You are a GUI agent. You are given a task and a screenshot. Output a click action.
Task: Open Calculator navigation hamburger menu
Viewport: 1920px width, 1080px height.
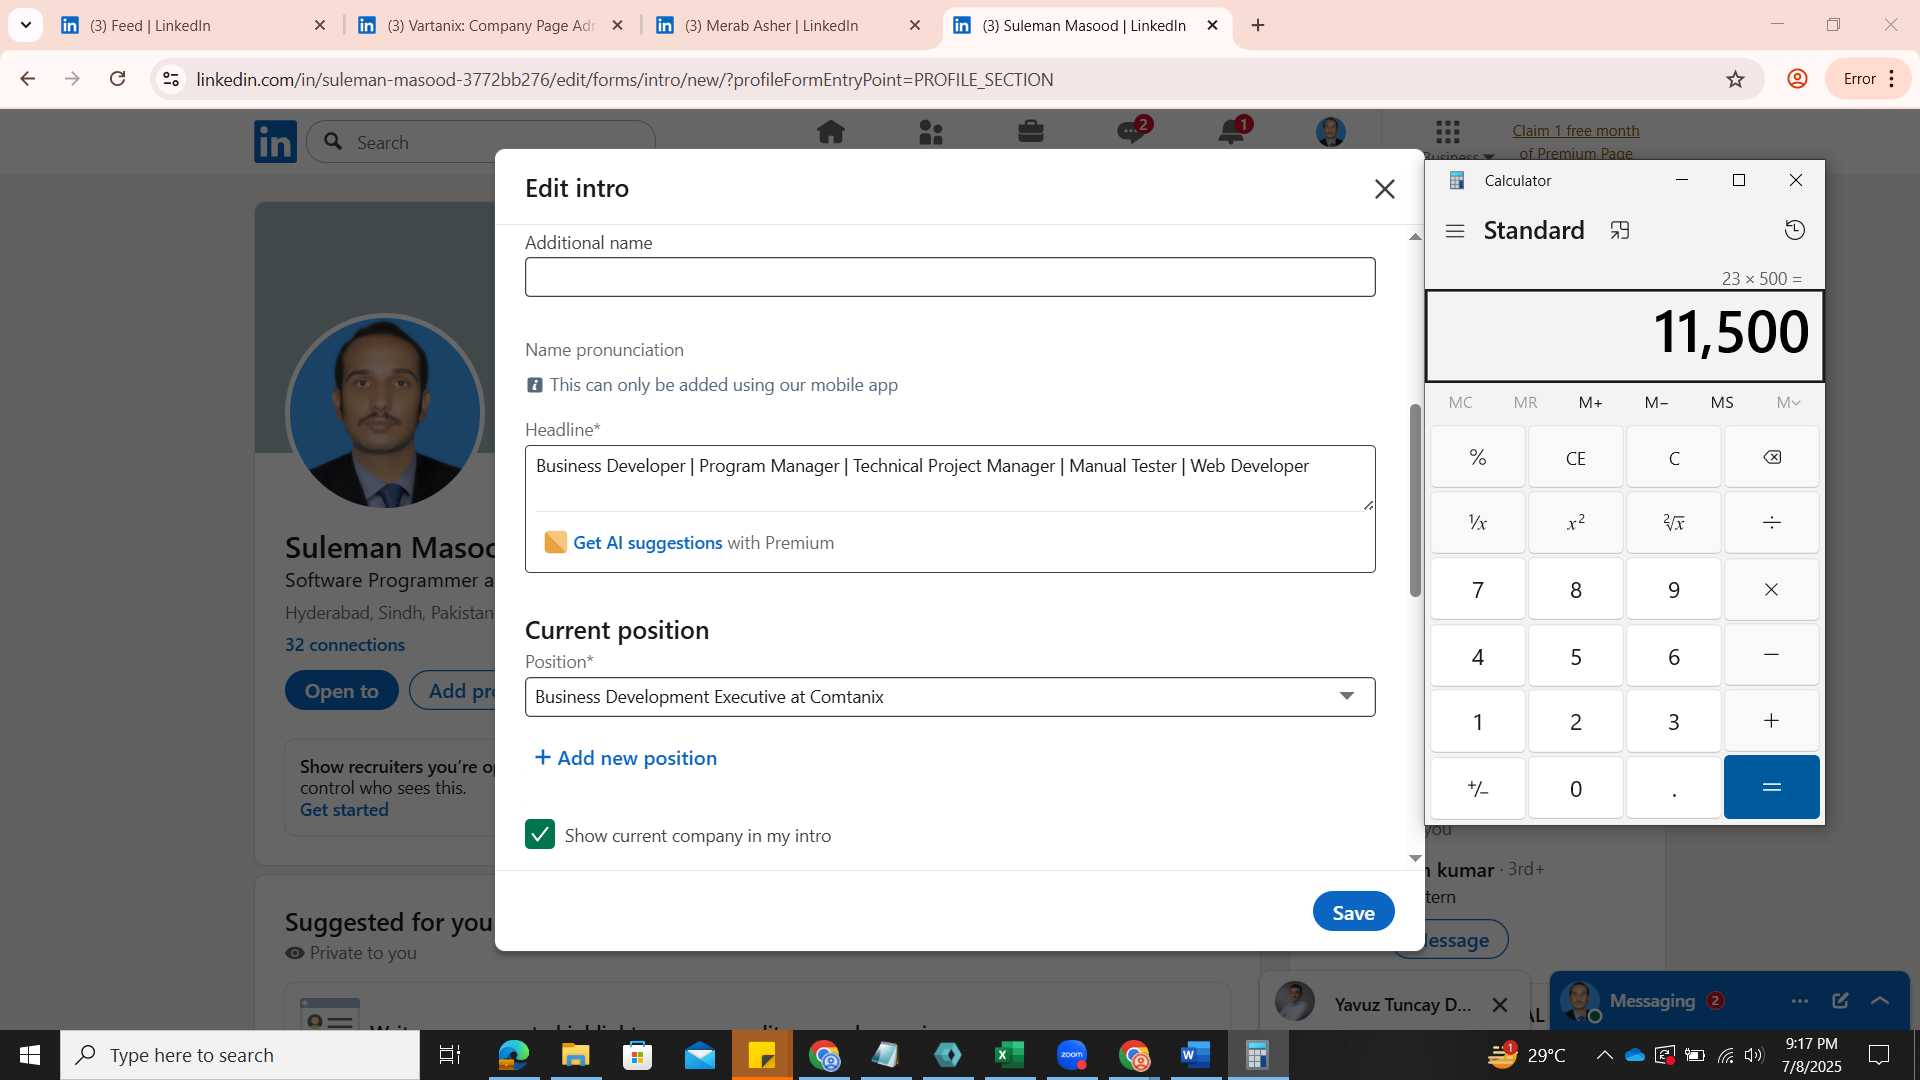[x=1455, y=231]
